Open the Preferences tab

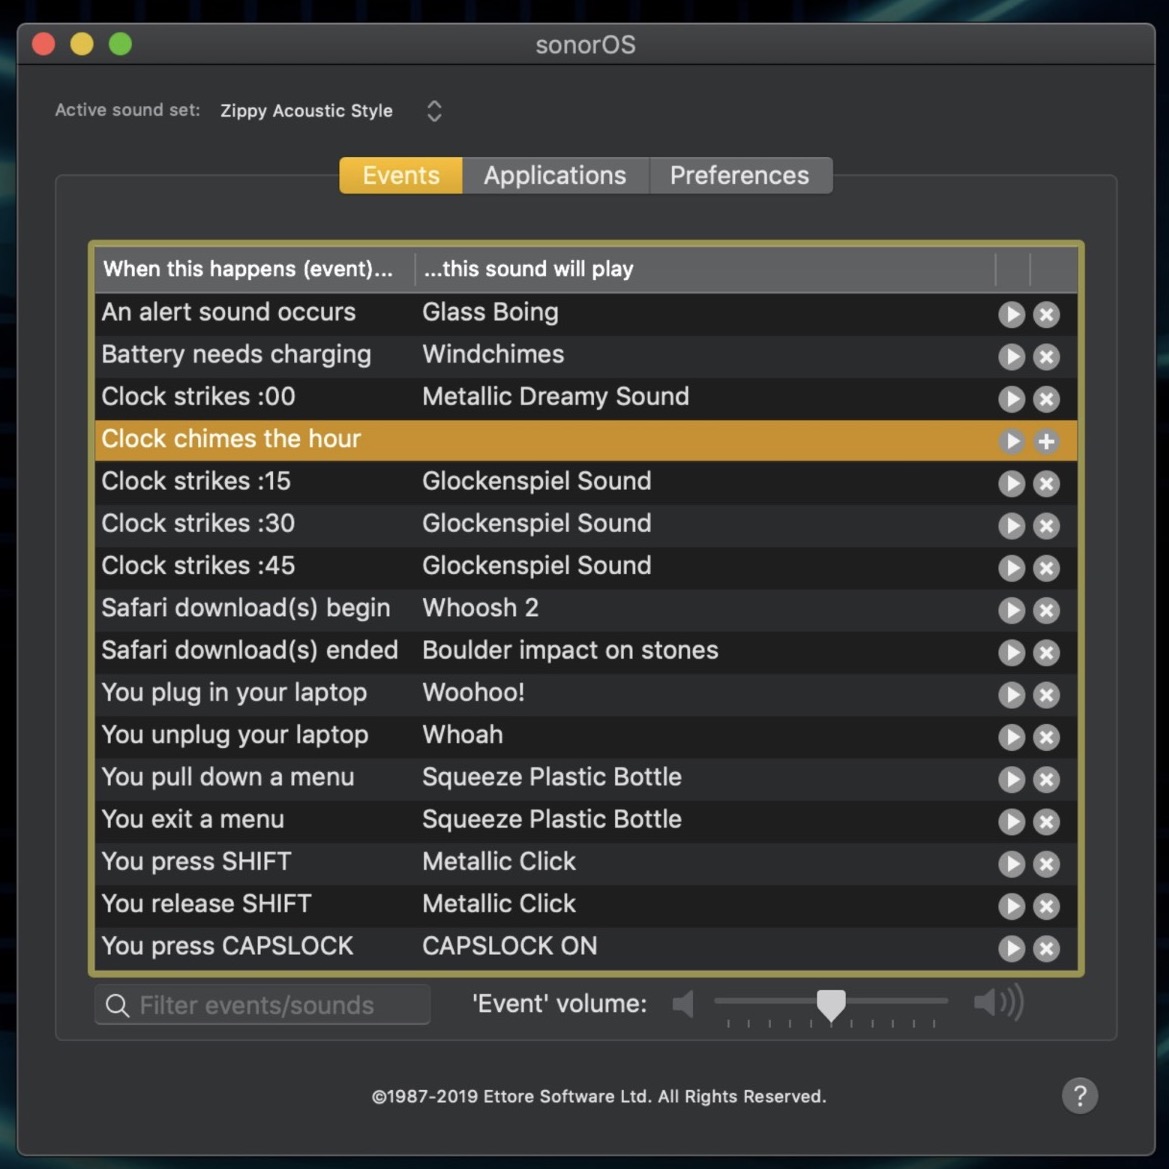tap(739, 175)
